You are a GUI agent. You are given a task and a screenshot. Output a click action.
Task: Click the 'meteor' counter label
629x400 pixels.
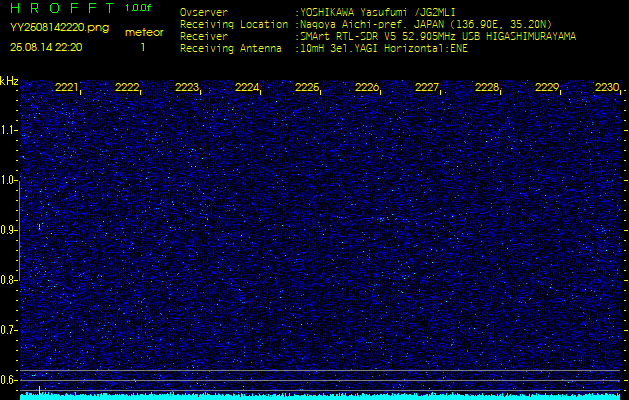(x=144, y=33)
